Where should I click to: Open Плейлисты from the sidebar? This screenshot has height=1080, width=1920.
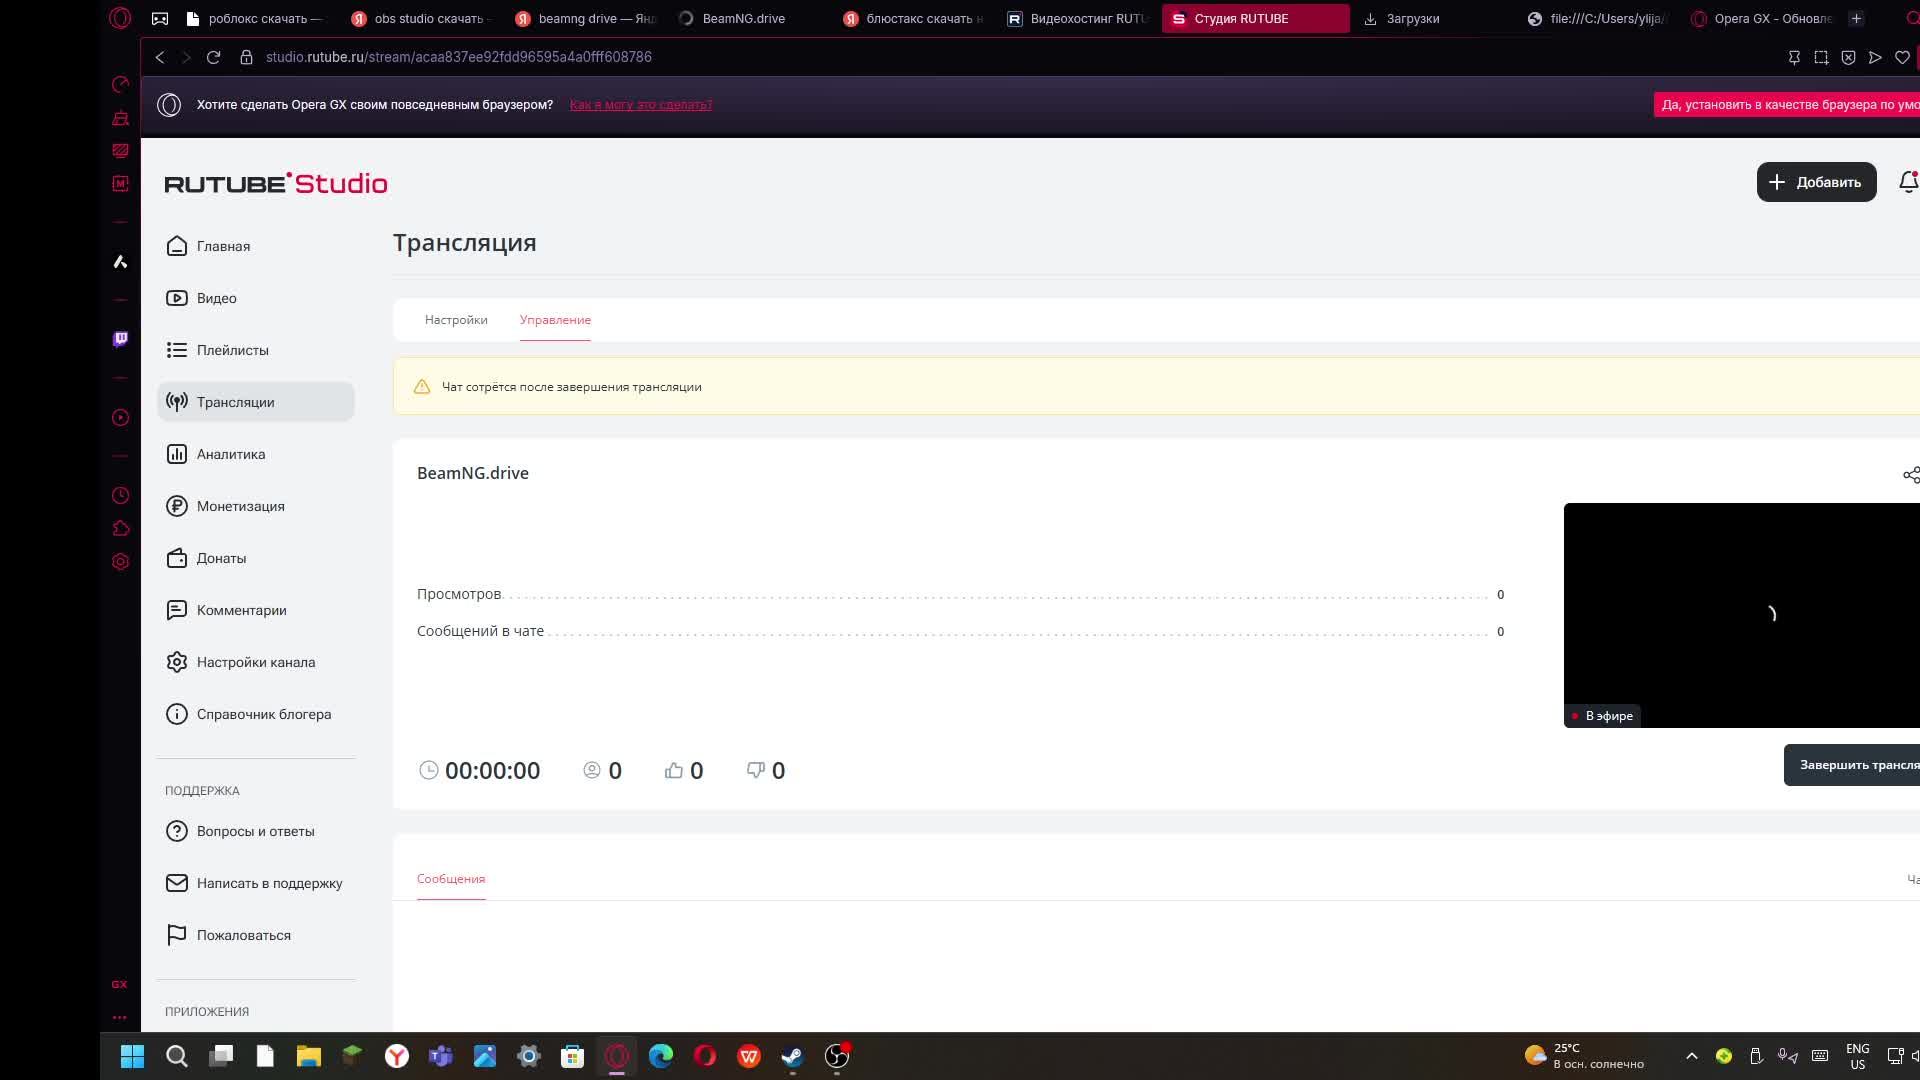point(232,350)
